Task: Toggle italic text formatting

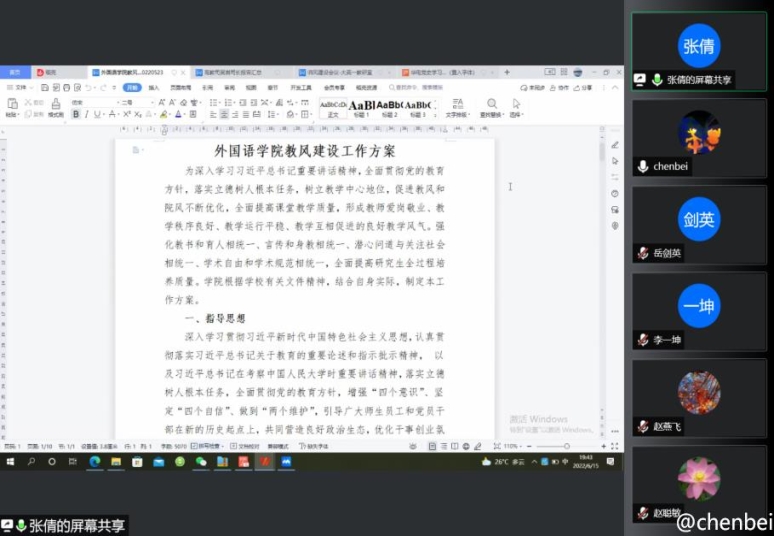Action: pos(86,115)
